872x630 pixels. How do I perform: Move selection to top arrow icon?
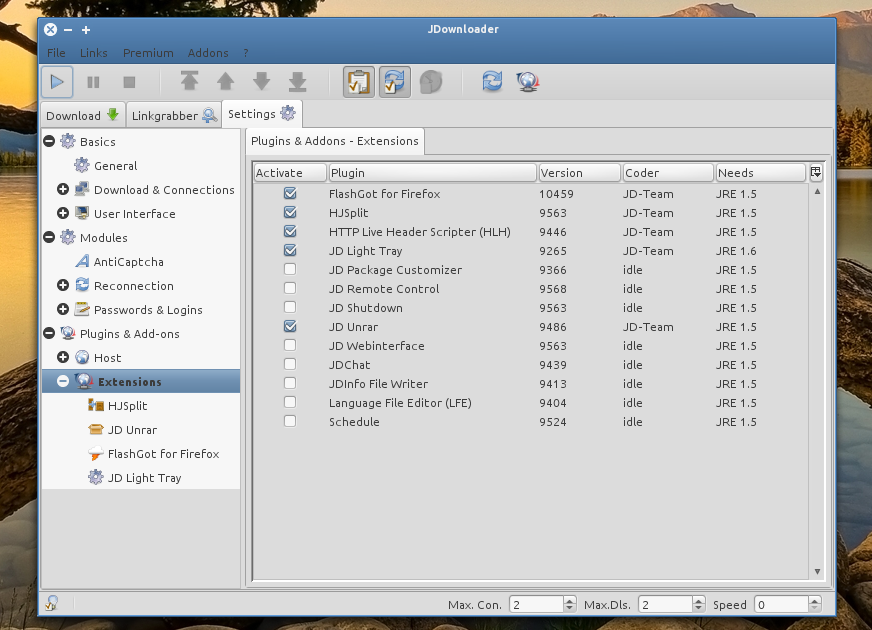click(x=190, y=81)
